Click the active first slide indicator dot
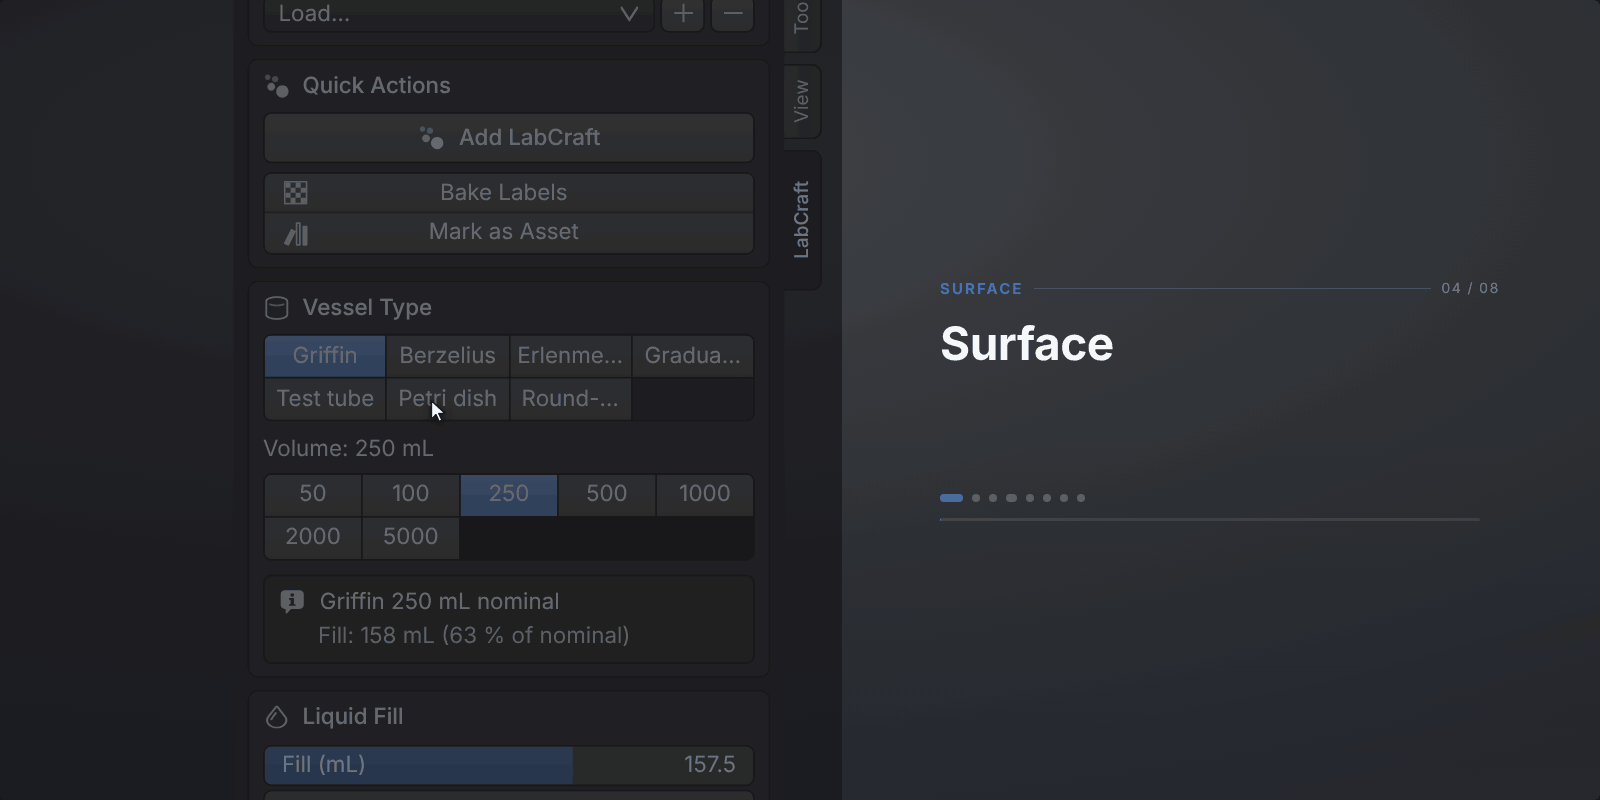The width and height of the screenshot is (1600, 800). 952,498
